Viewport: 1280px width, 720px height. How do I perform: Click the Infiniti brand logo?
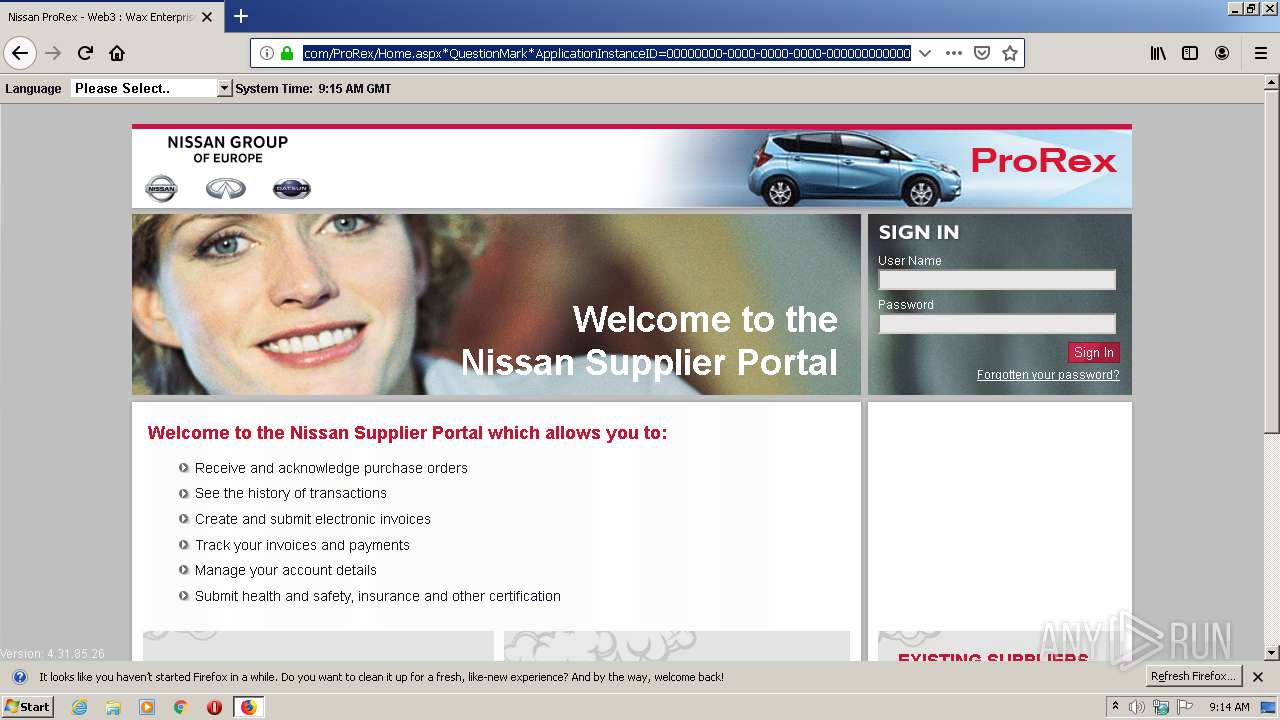tap(226, 188)
